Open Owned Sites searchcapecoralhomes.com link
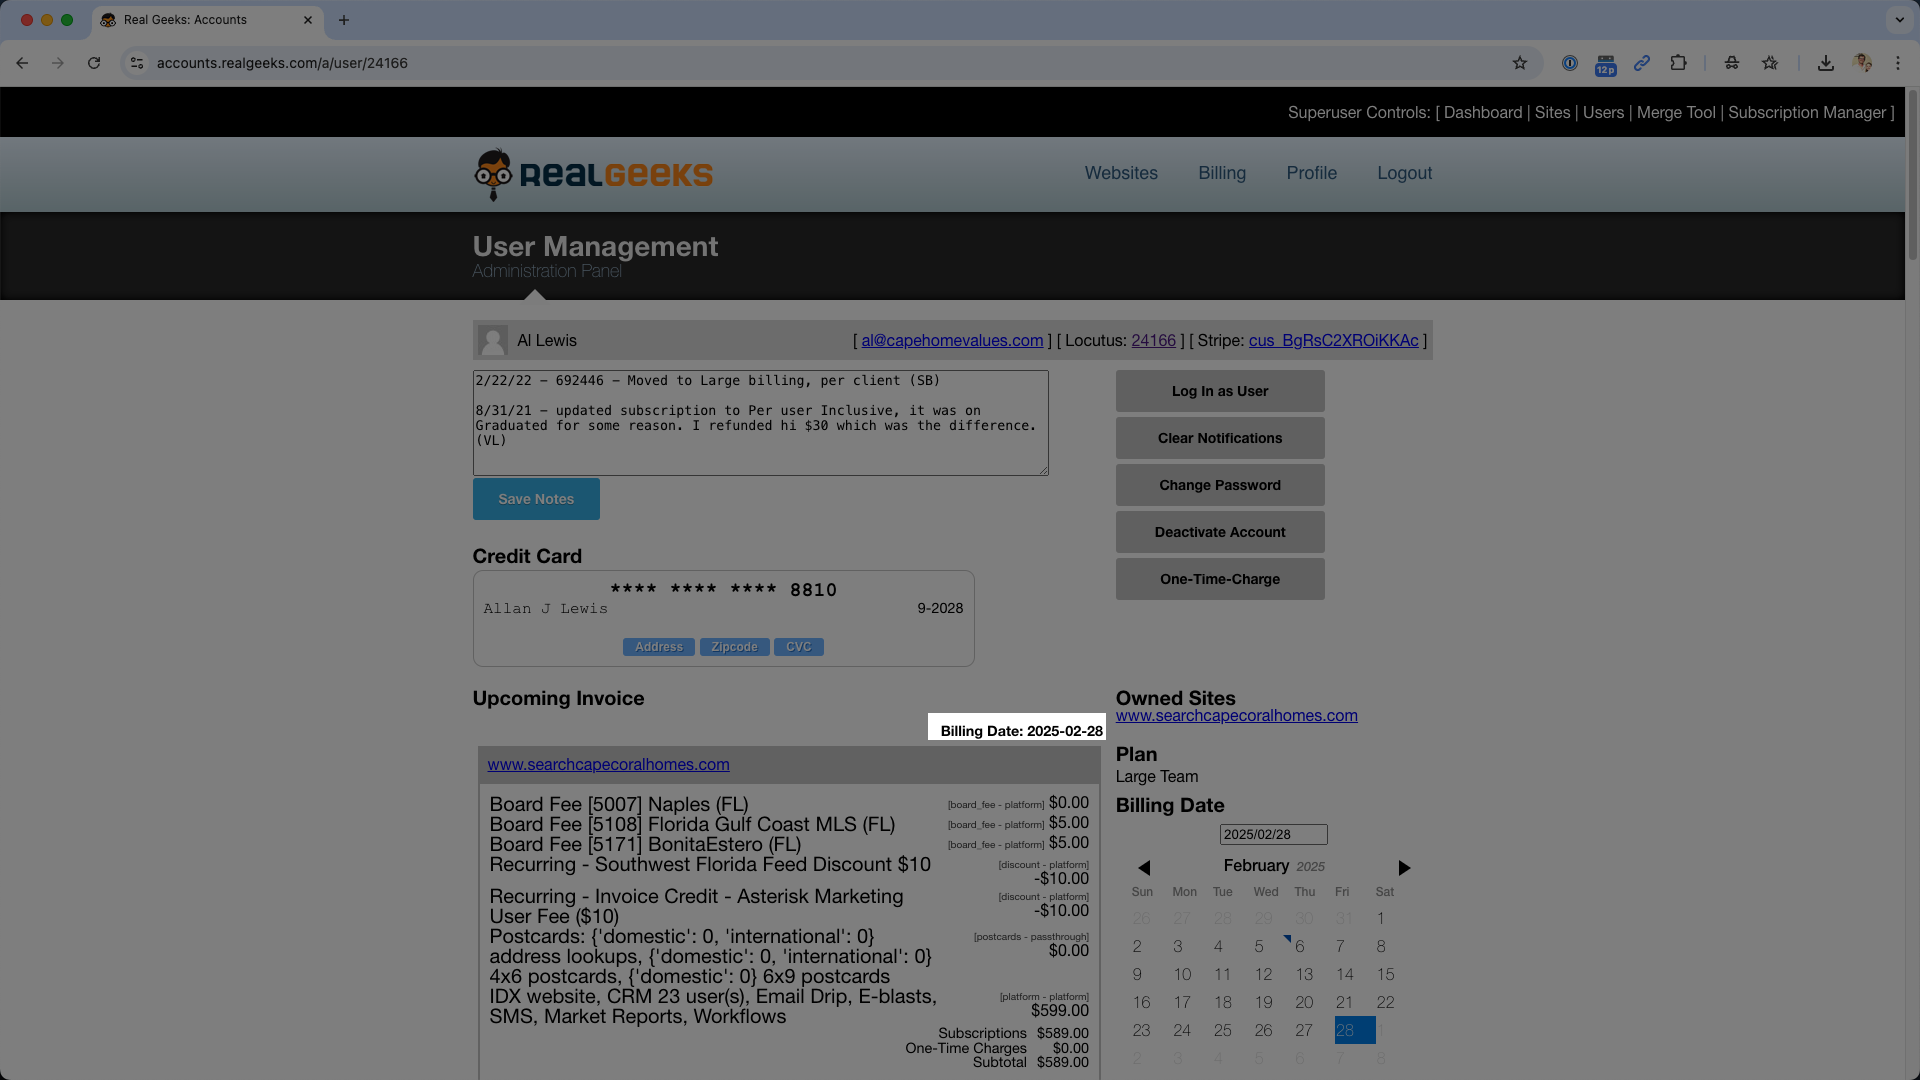 [1237, 716]
